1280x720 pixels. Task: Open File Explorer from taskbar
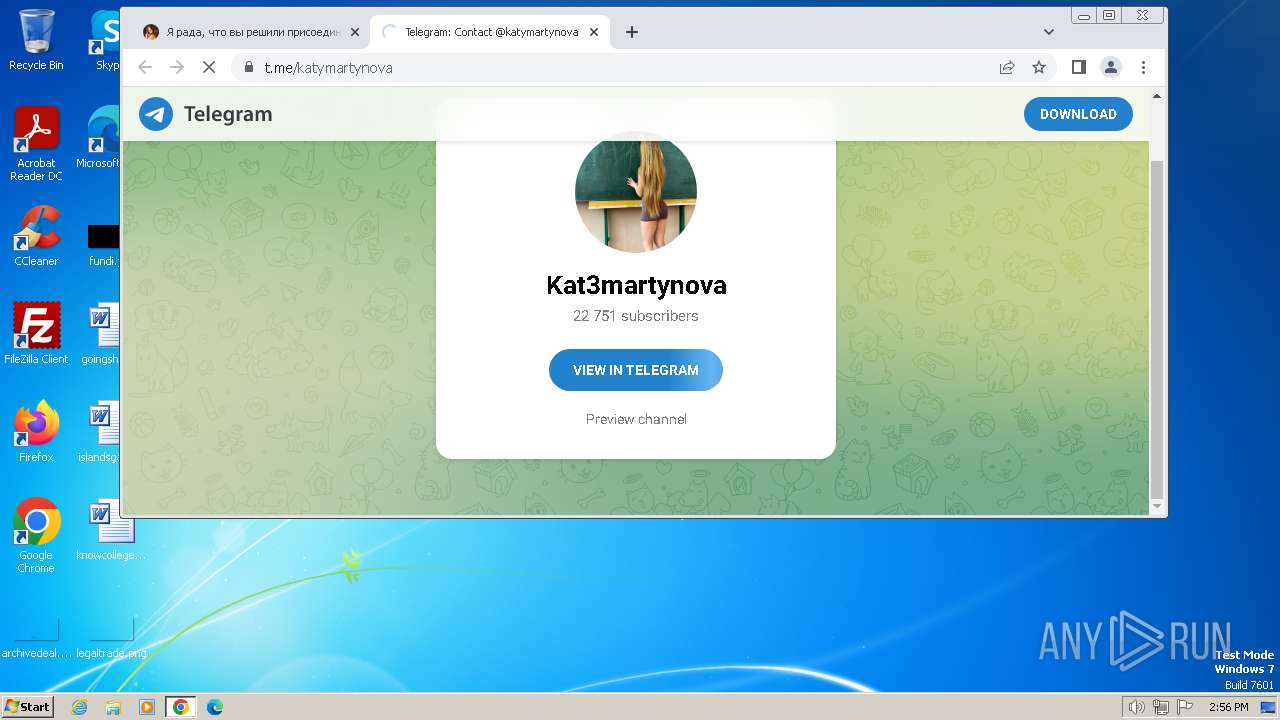113,707
